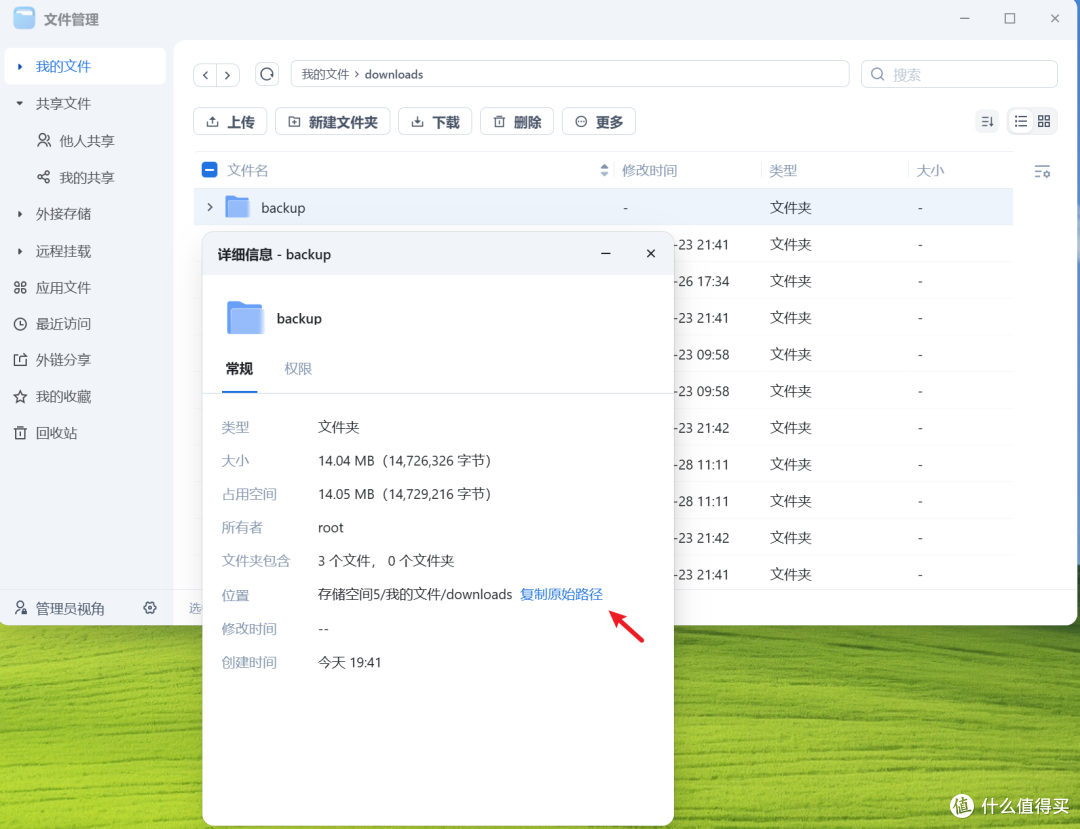The height and width of the screenshot is (829, 1080).
Task: Open settings gear beside 管理员视角
Action: (x=149, y=608)
